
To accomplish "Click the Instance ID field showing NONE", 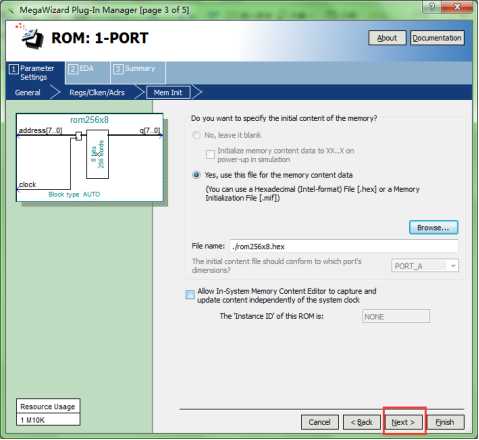I will click(x=396, y=316).
